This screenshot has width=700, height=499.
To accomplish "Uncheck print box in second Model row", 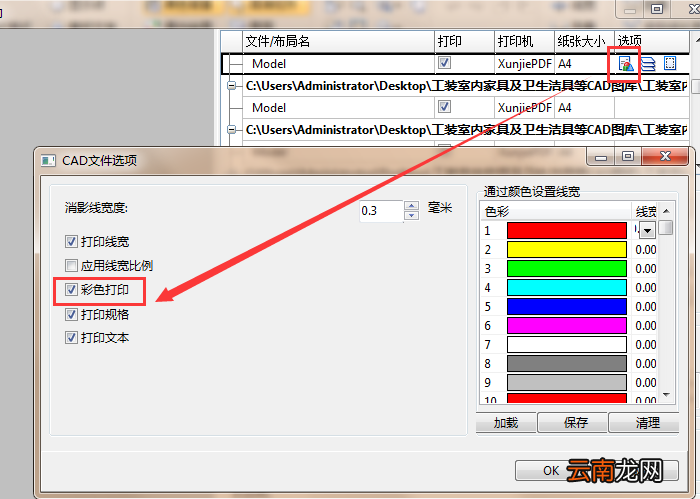I will point(444,107).
